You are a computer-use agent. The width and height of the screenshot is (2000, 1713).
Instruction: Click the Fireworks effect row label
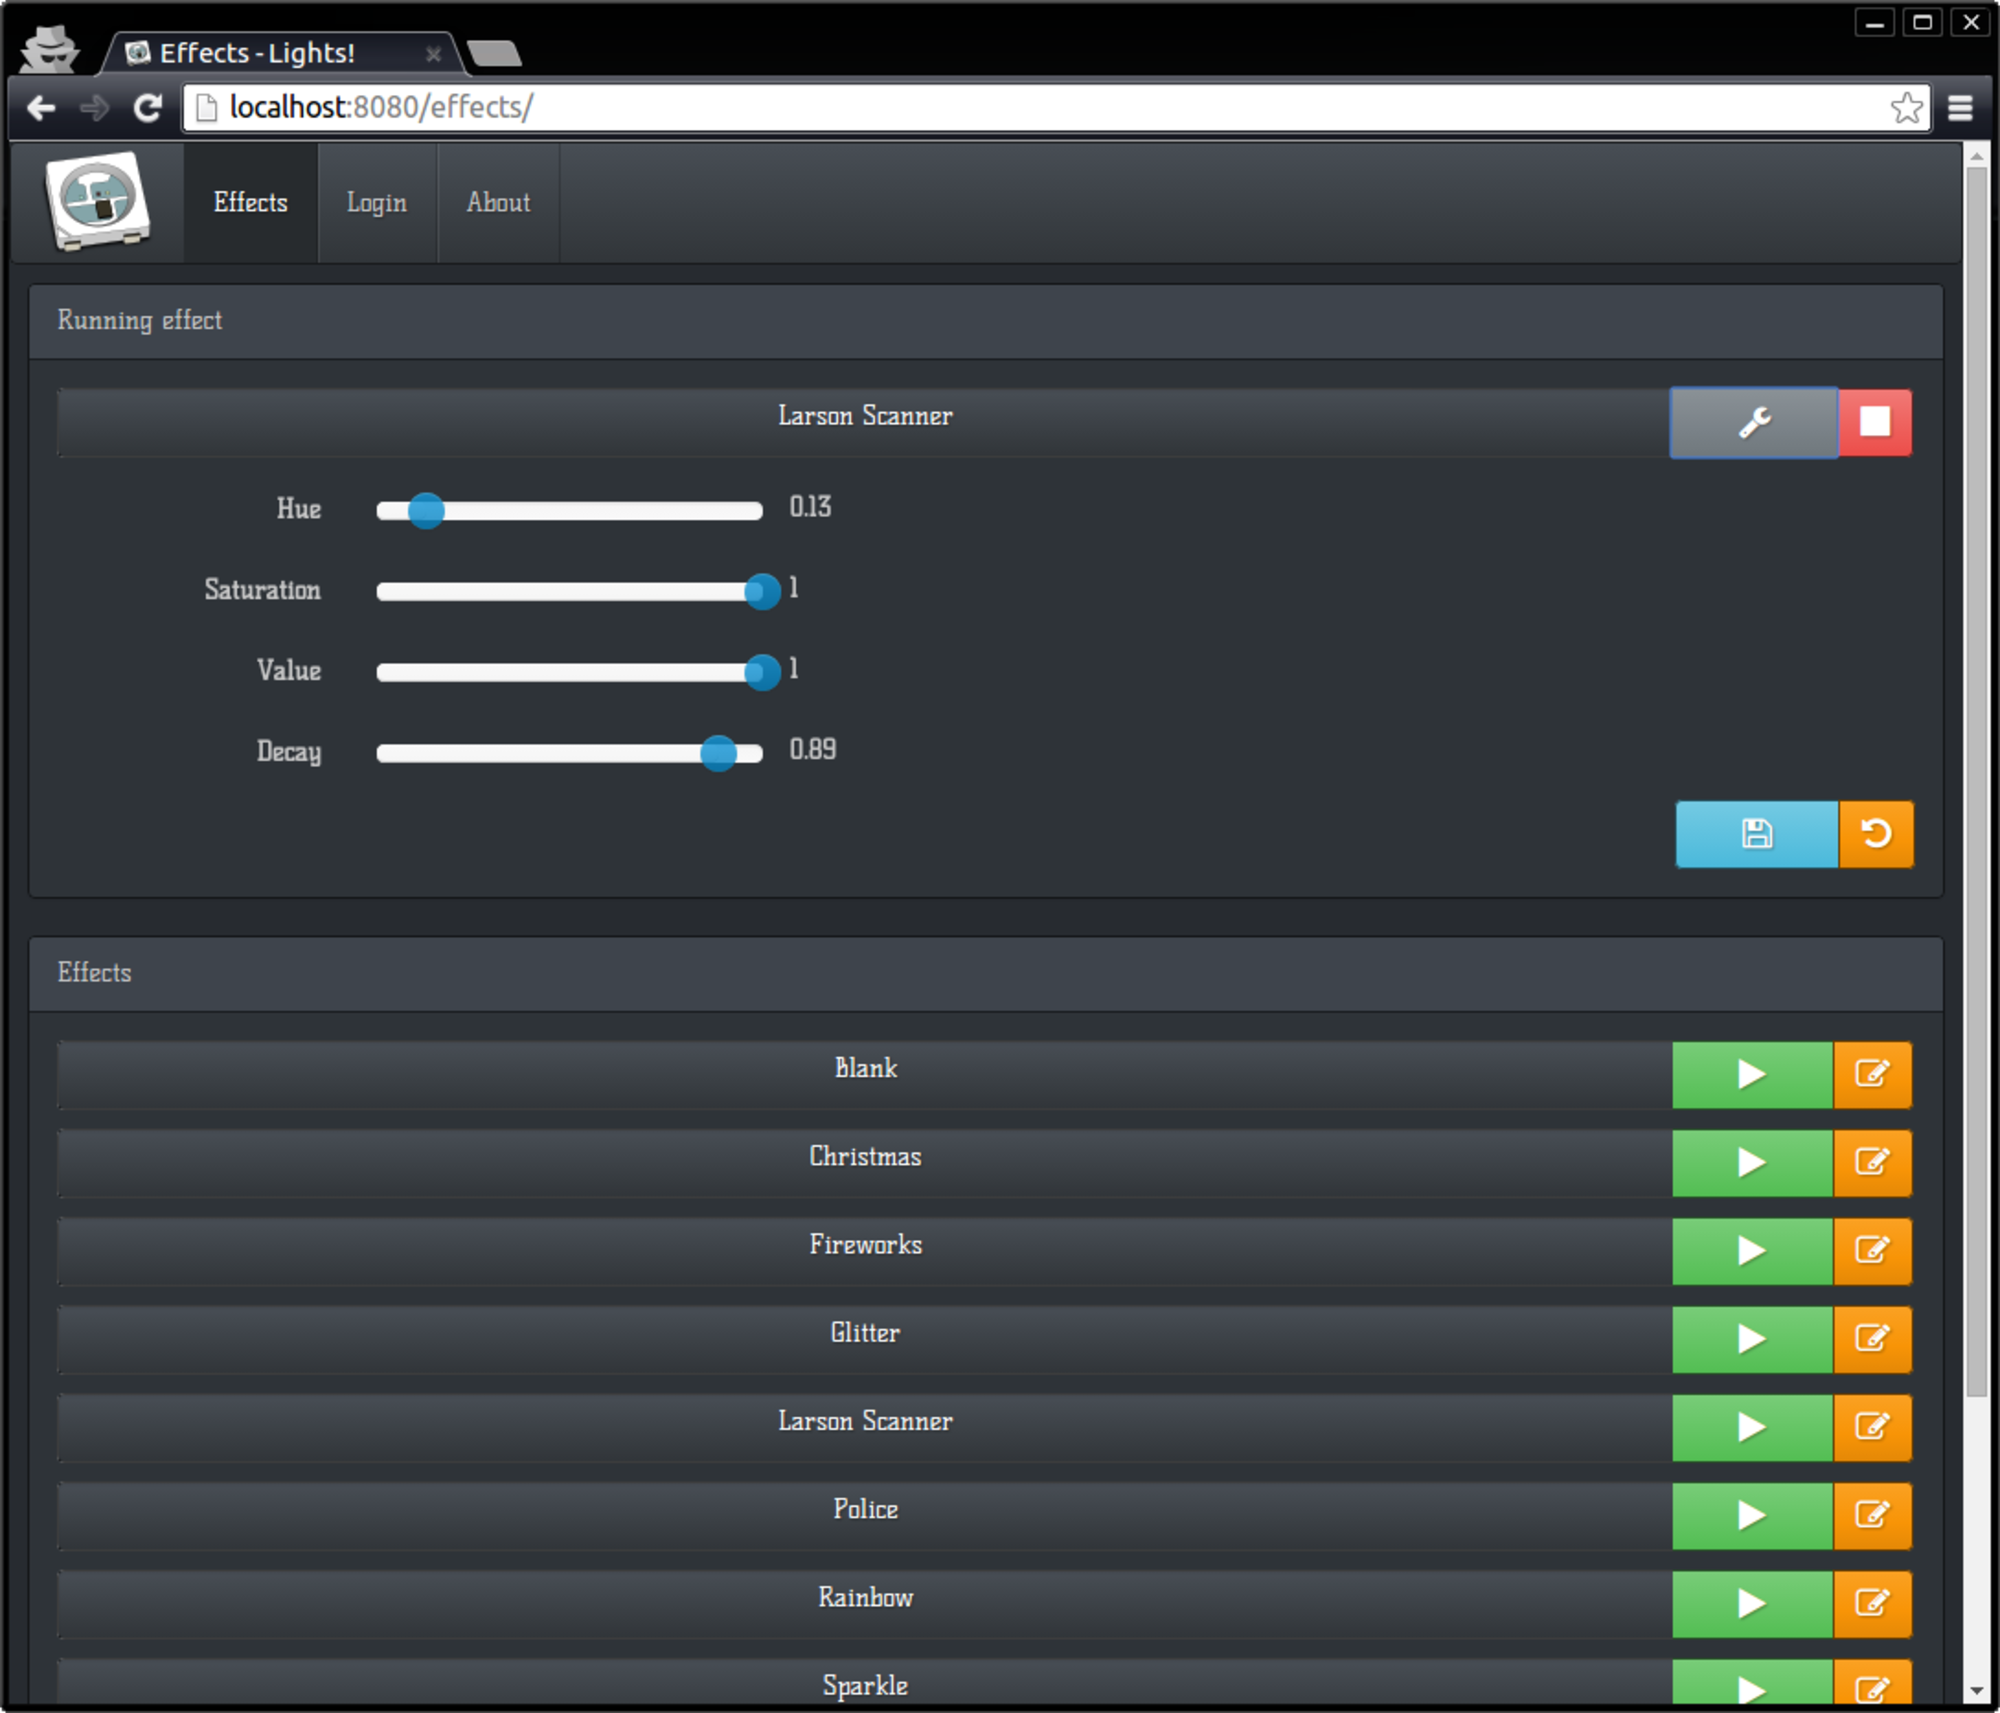pos(865,1244)
